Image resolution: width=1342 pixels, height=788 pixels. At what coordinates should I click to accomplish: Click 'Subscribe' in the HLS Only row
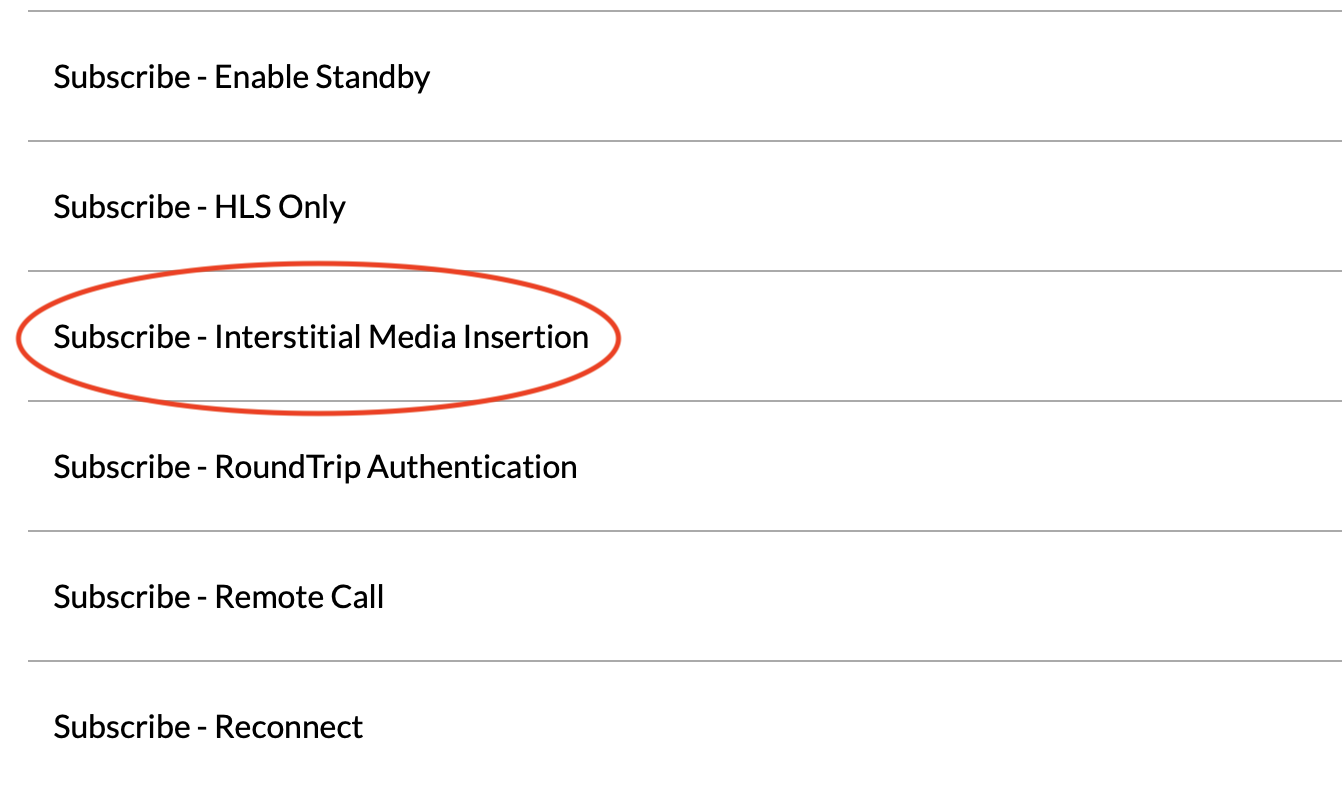(x=122, y=207)
